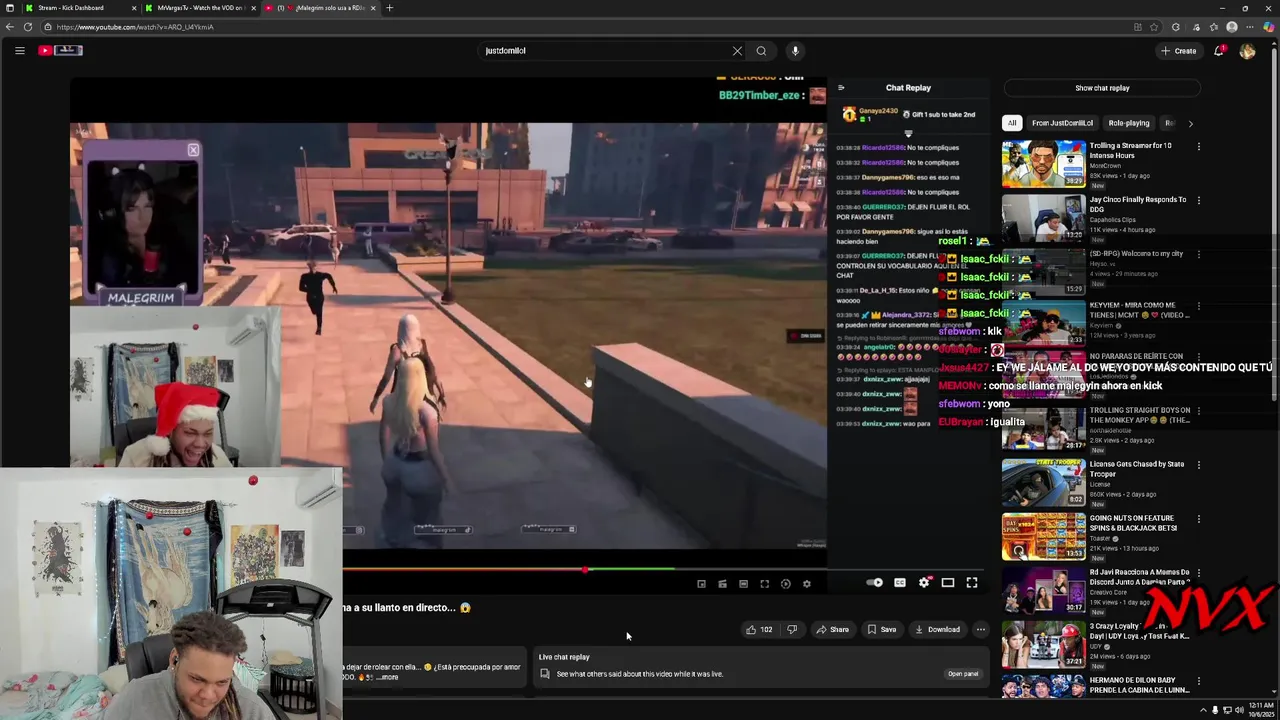Open Going Nuts On Feature Spins thumbnail
Viewport: 1280px width, 720px height.
coord(1043,537)
